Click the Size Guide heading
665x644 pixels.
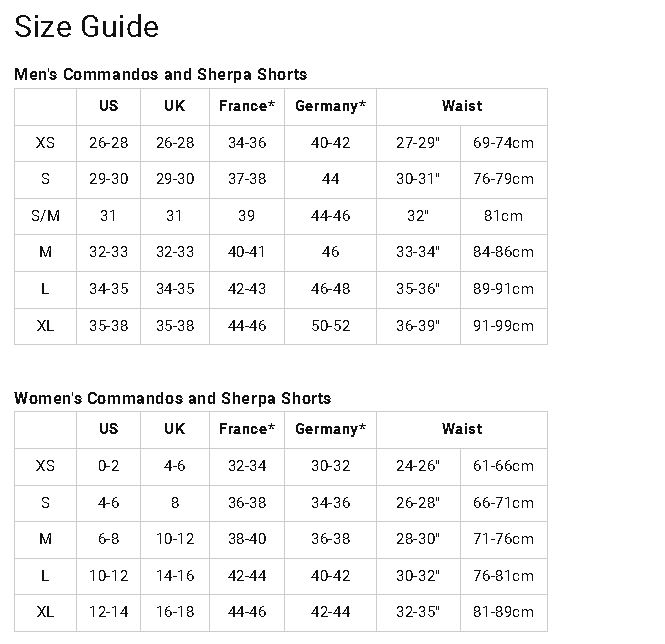[x=87, y=27]
